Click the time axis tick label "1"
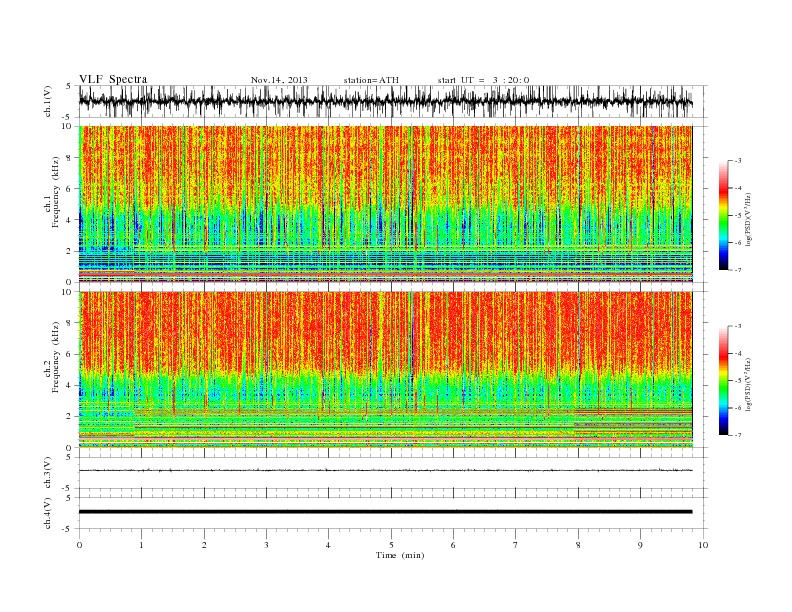Image resolution: width=792 pixels, height=612 pixels. 142,545
